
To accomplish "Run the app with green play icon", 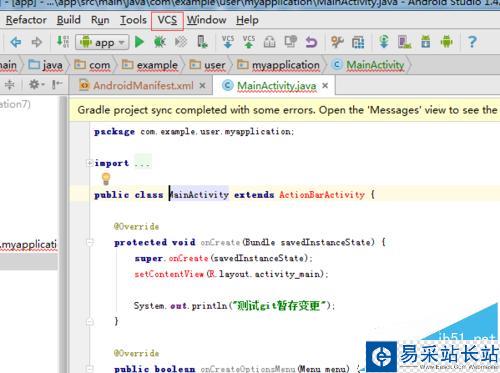I will click(139, 42).
